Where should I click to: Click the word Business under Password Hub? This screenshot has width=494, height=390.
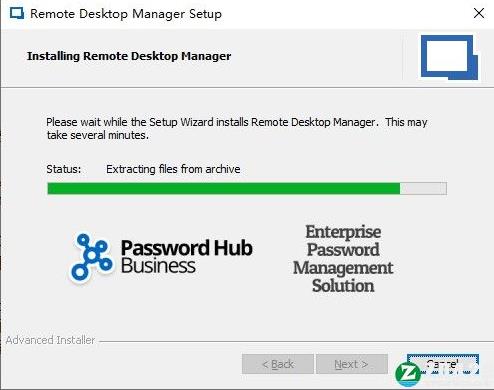coord(158,266)
